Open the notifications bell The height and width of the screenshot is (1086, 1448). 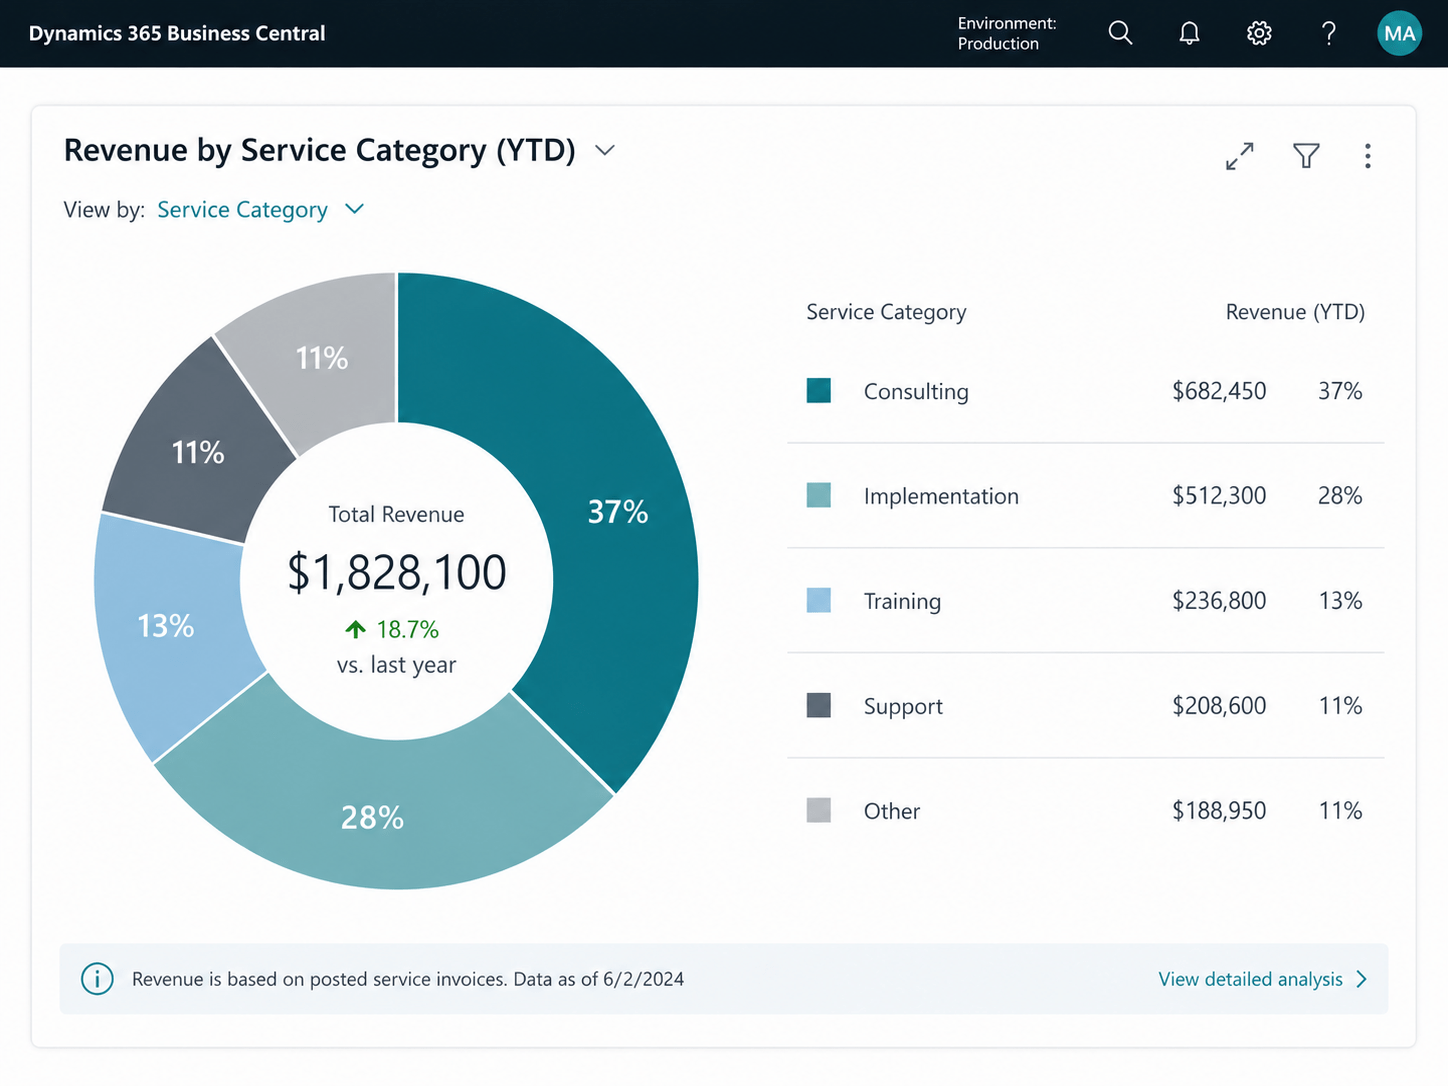[1189, 33]
